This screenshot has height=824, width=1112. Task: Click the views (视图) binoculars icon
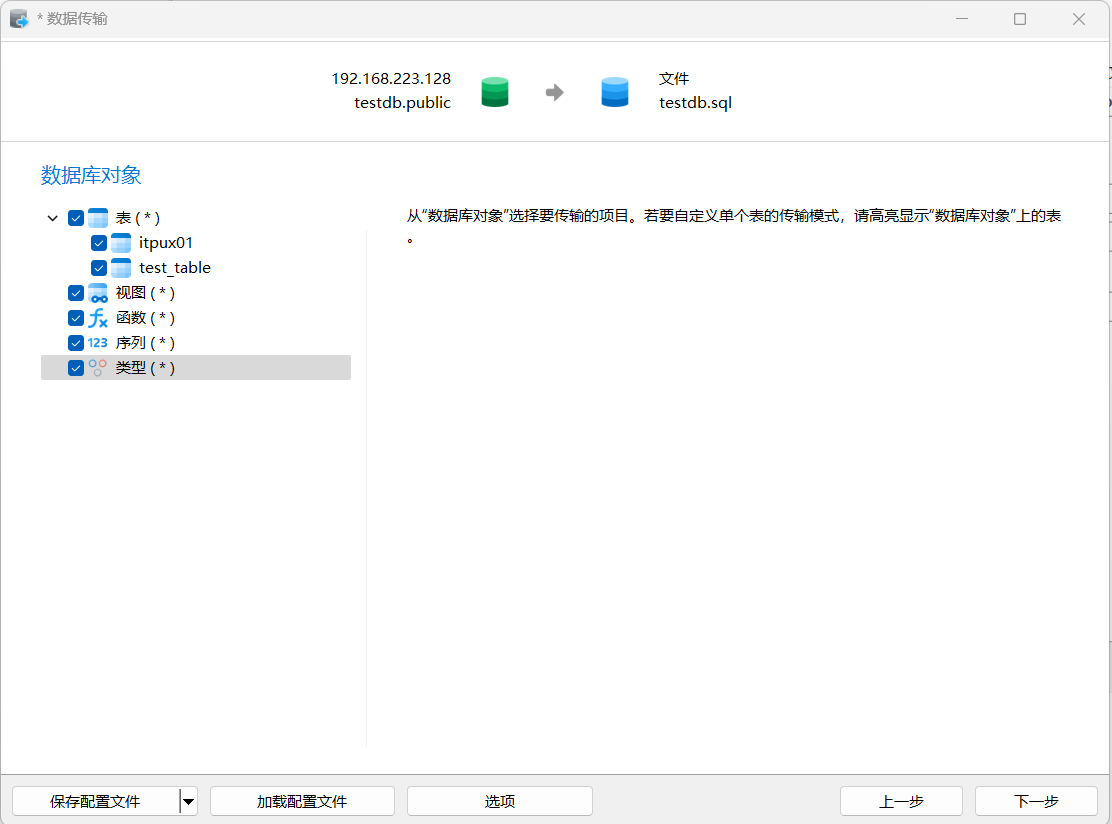(98, 293)
